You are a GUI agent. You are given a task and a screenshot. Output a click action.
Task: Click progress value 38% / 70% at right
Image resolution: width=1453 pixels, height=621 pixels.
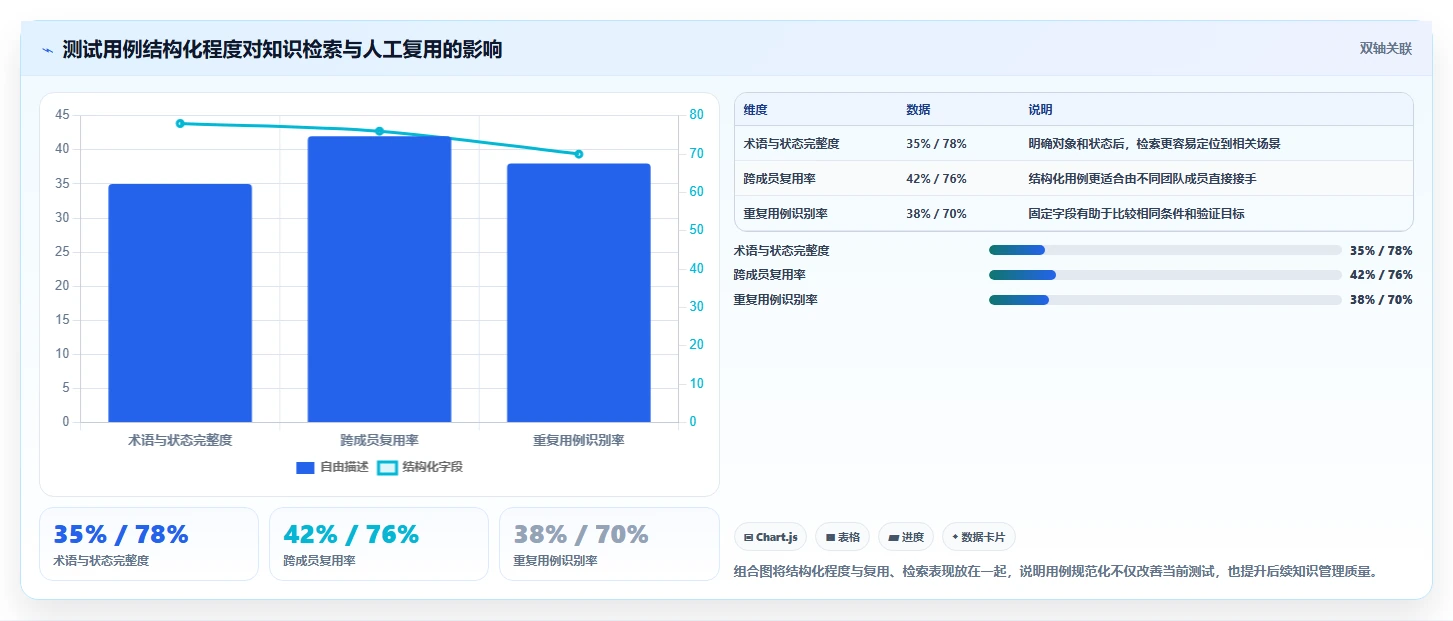pos(1381,300)
